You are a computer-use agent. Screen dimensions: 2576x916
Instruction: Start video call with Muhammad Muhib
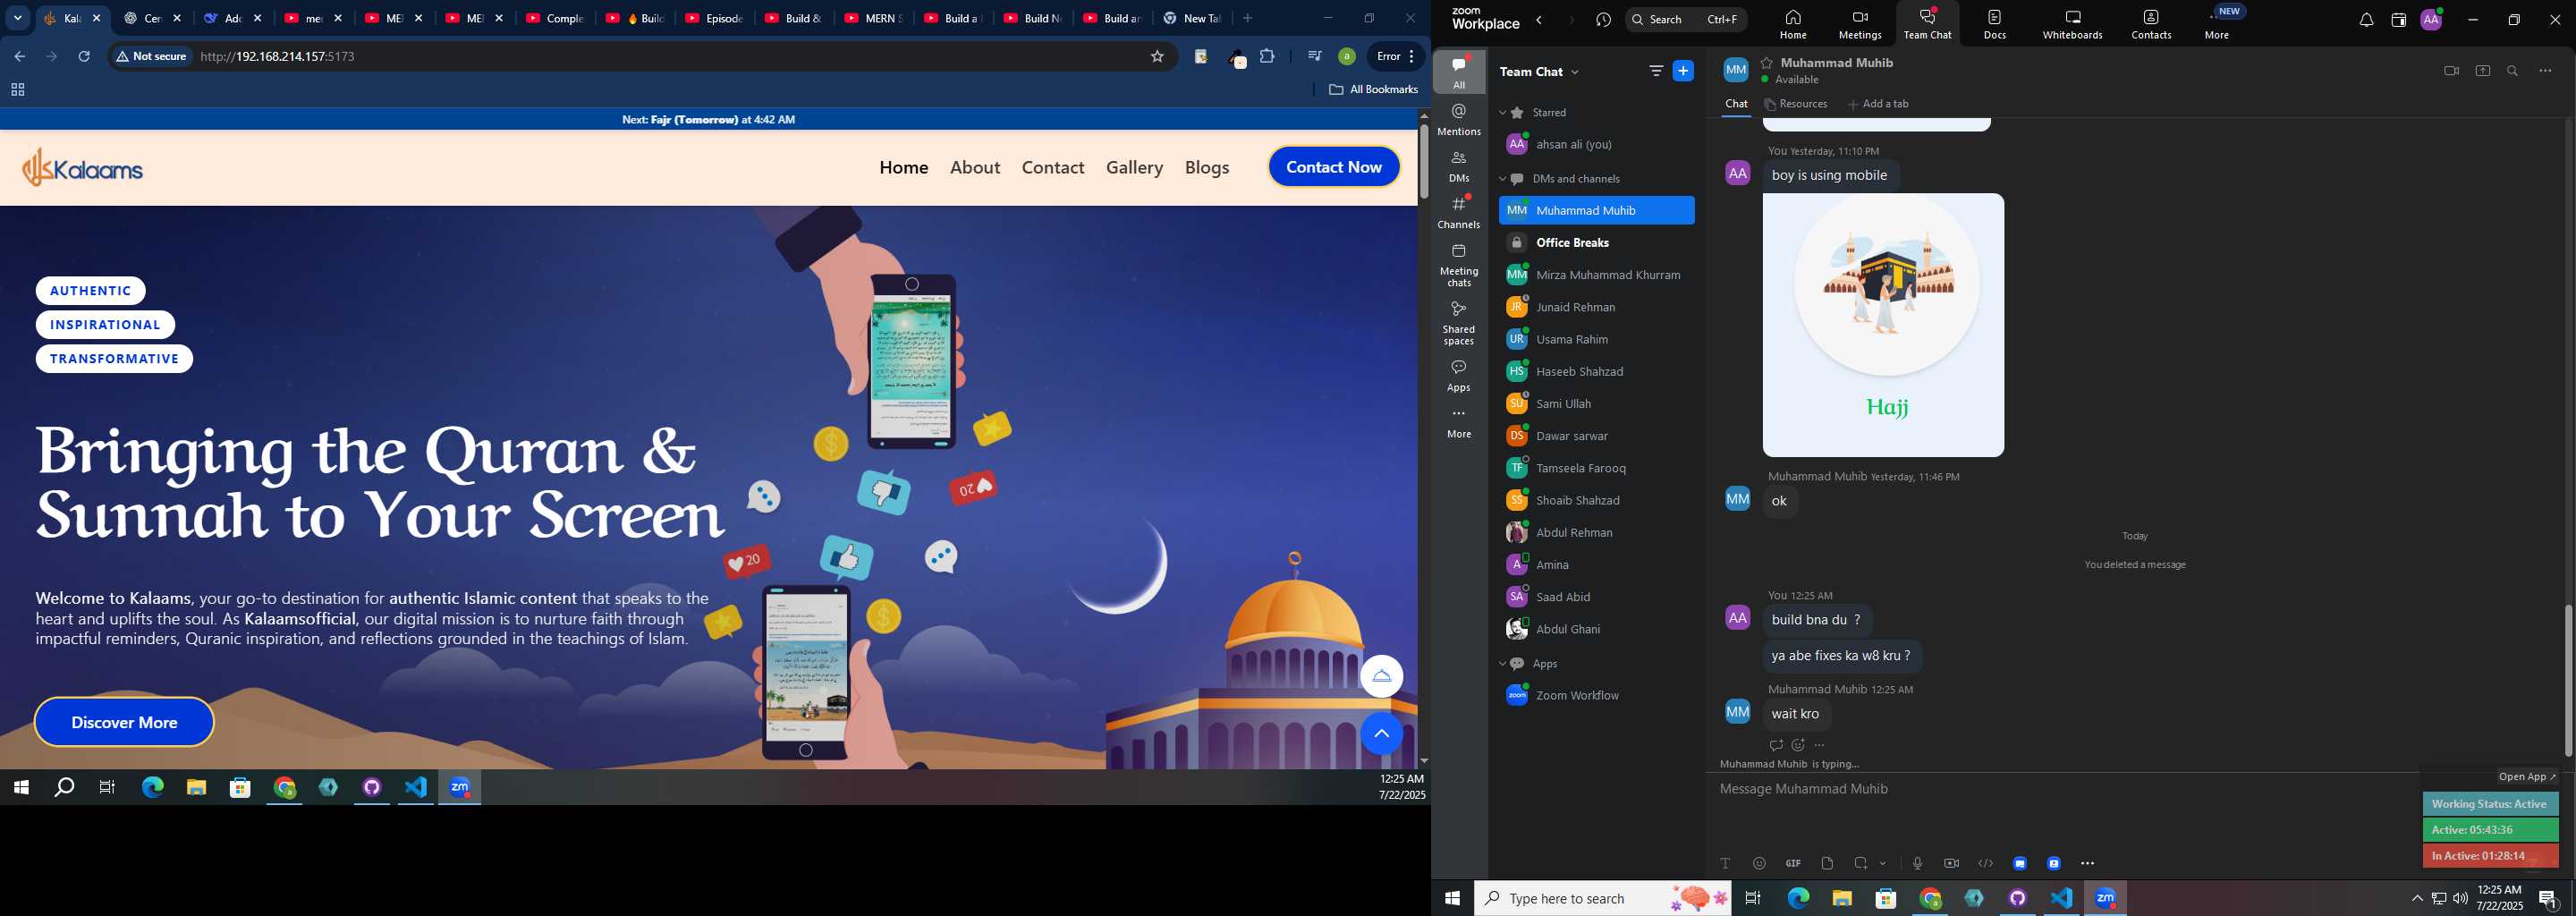coord(2451,71)
